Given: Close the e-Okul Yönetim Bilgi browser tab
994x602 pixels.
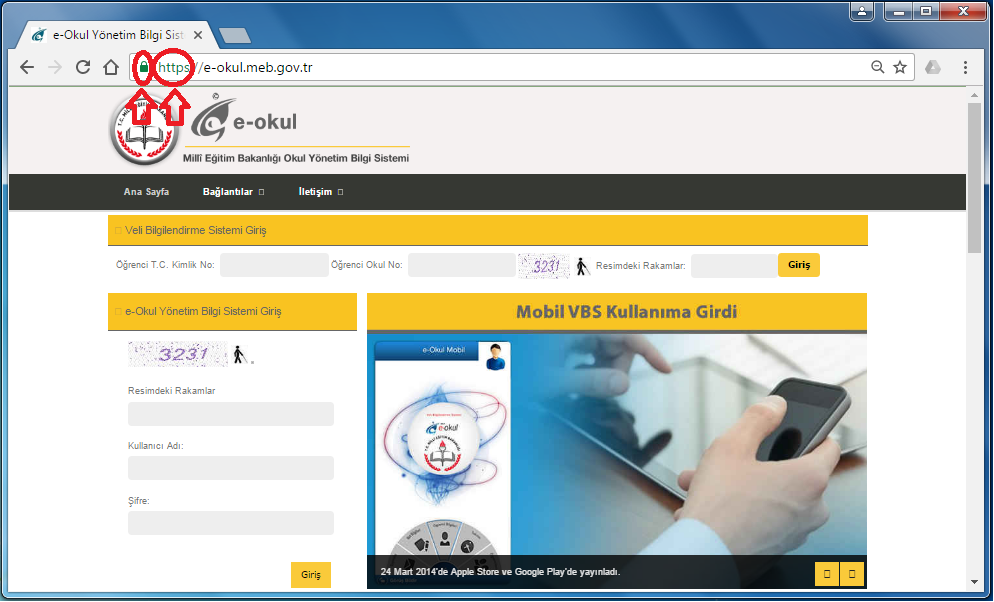Looking at the screenshot, I should click(x=198, y=35).
